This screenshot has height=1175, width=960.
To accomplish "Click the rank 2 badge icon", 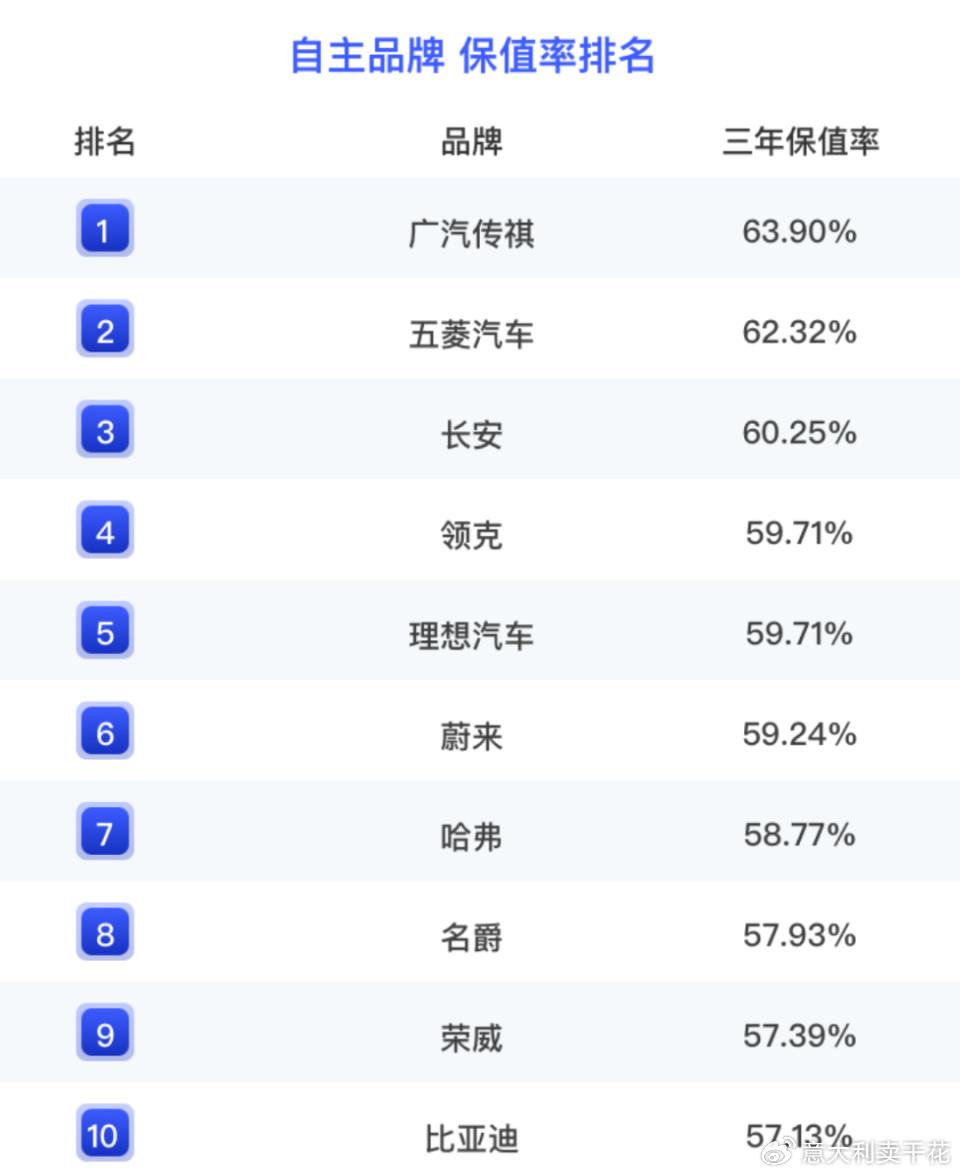I will (105, 328).
